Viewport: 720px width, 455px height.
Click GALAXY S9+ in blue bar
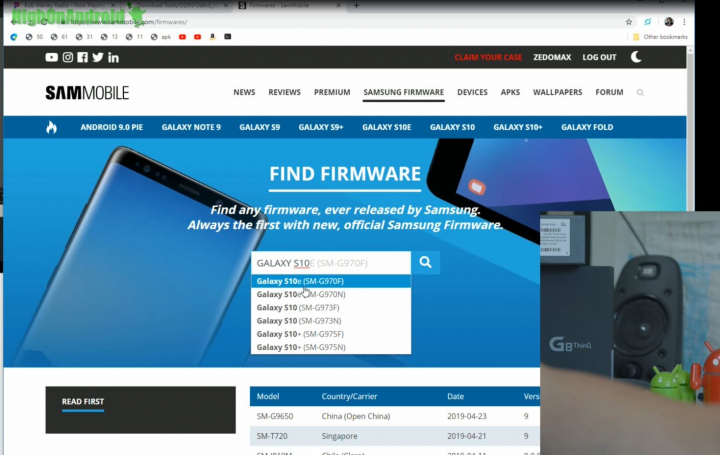point(321,127)
